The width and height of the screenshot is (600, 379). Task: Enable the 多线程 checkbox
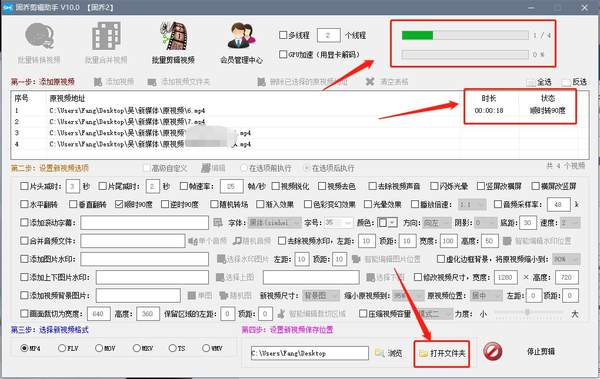pyautogui.click(x=283, y=35)
